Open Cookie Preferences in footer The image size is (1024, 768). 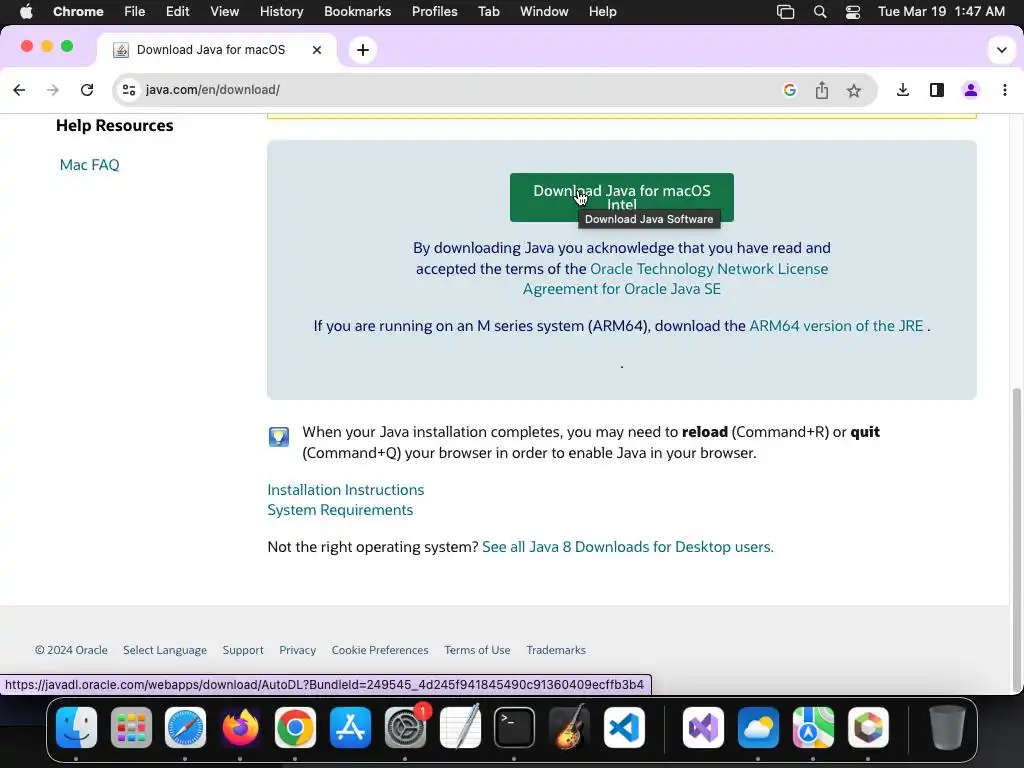(379, 650)
